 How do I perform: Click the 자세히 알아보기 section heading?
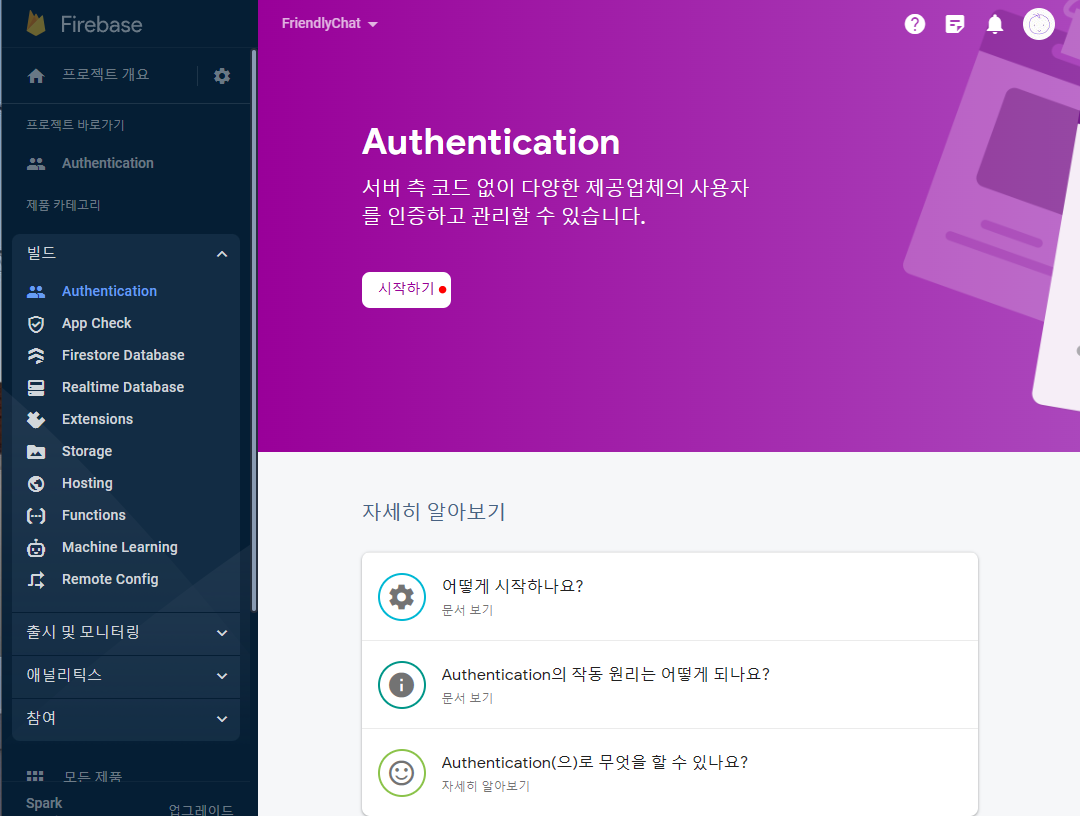coord(434,512)
